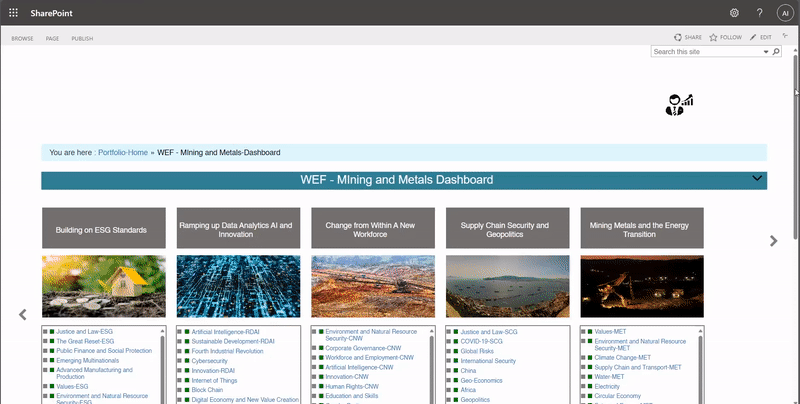Image resolution: width=800 pixels, height=404 pixels.
Task: Open the AI account avatar menu
Action: (x=785, y=13)
